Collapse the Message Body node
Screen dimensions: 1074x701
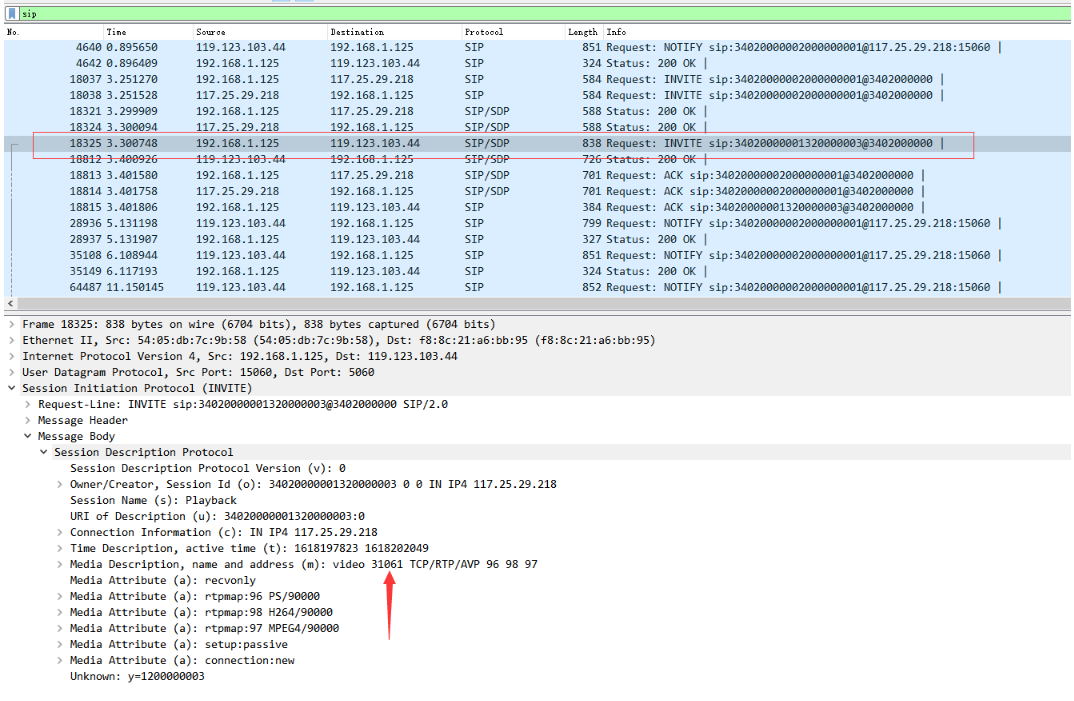coord(27,436)
